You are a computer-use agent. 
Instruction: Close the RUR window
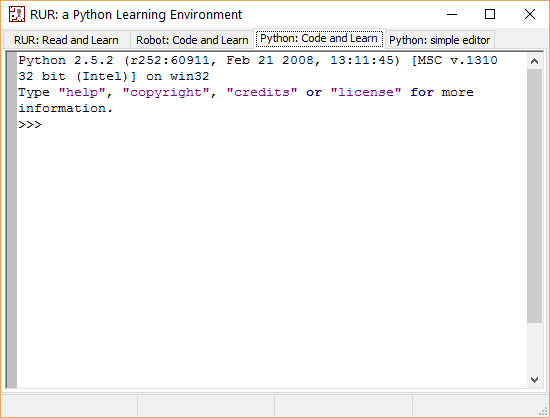[530, 14]
